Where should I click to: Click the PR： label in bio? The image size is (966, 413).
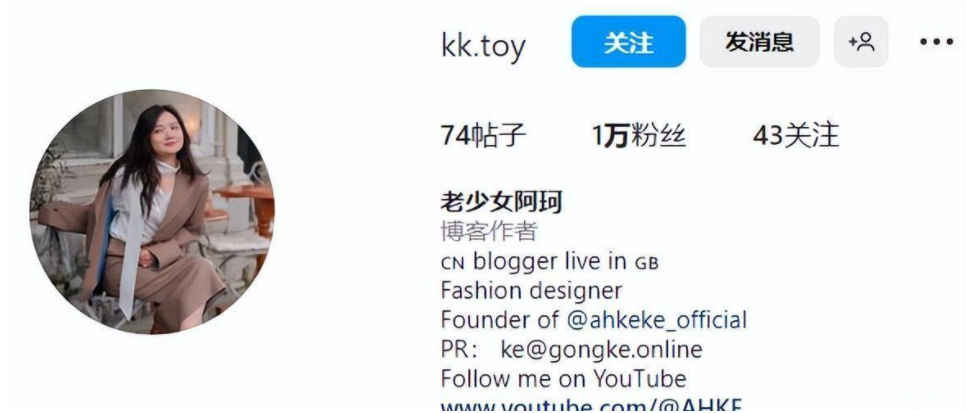pyautogui.click(x=460, y=350)
